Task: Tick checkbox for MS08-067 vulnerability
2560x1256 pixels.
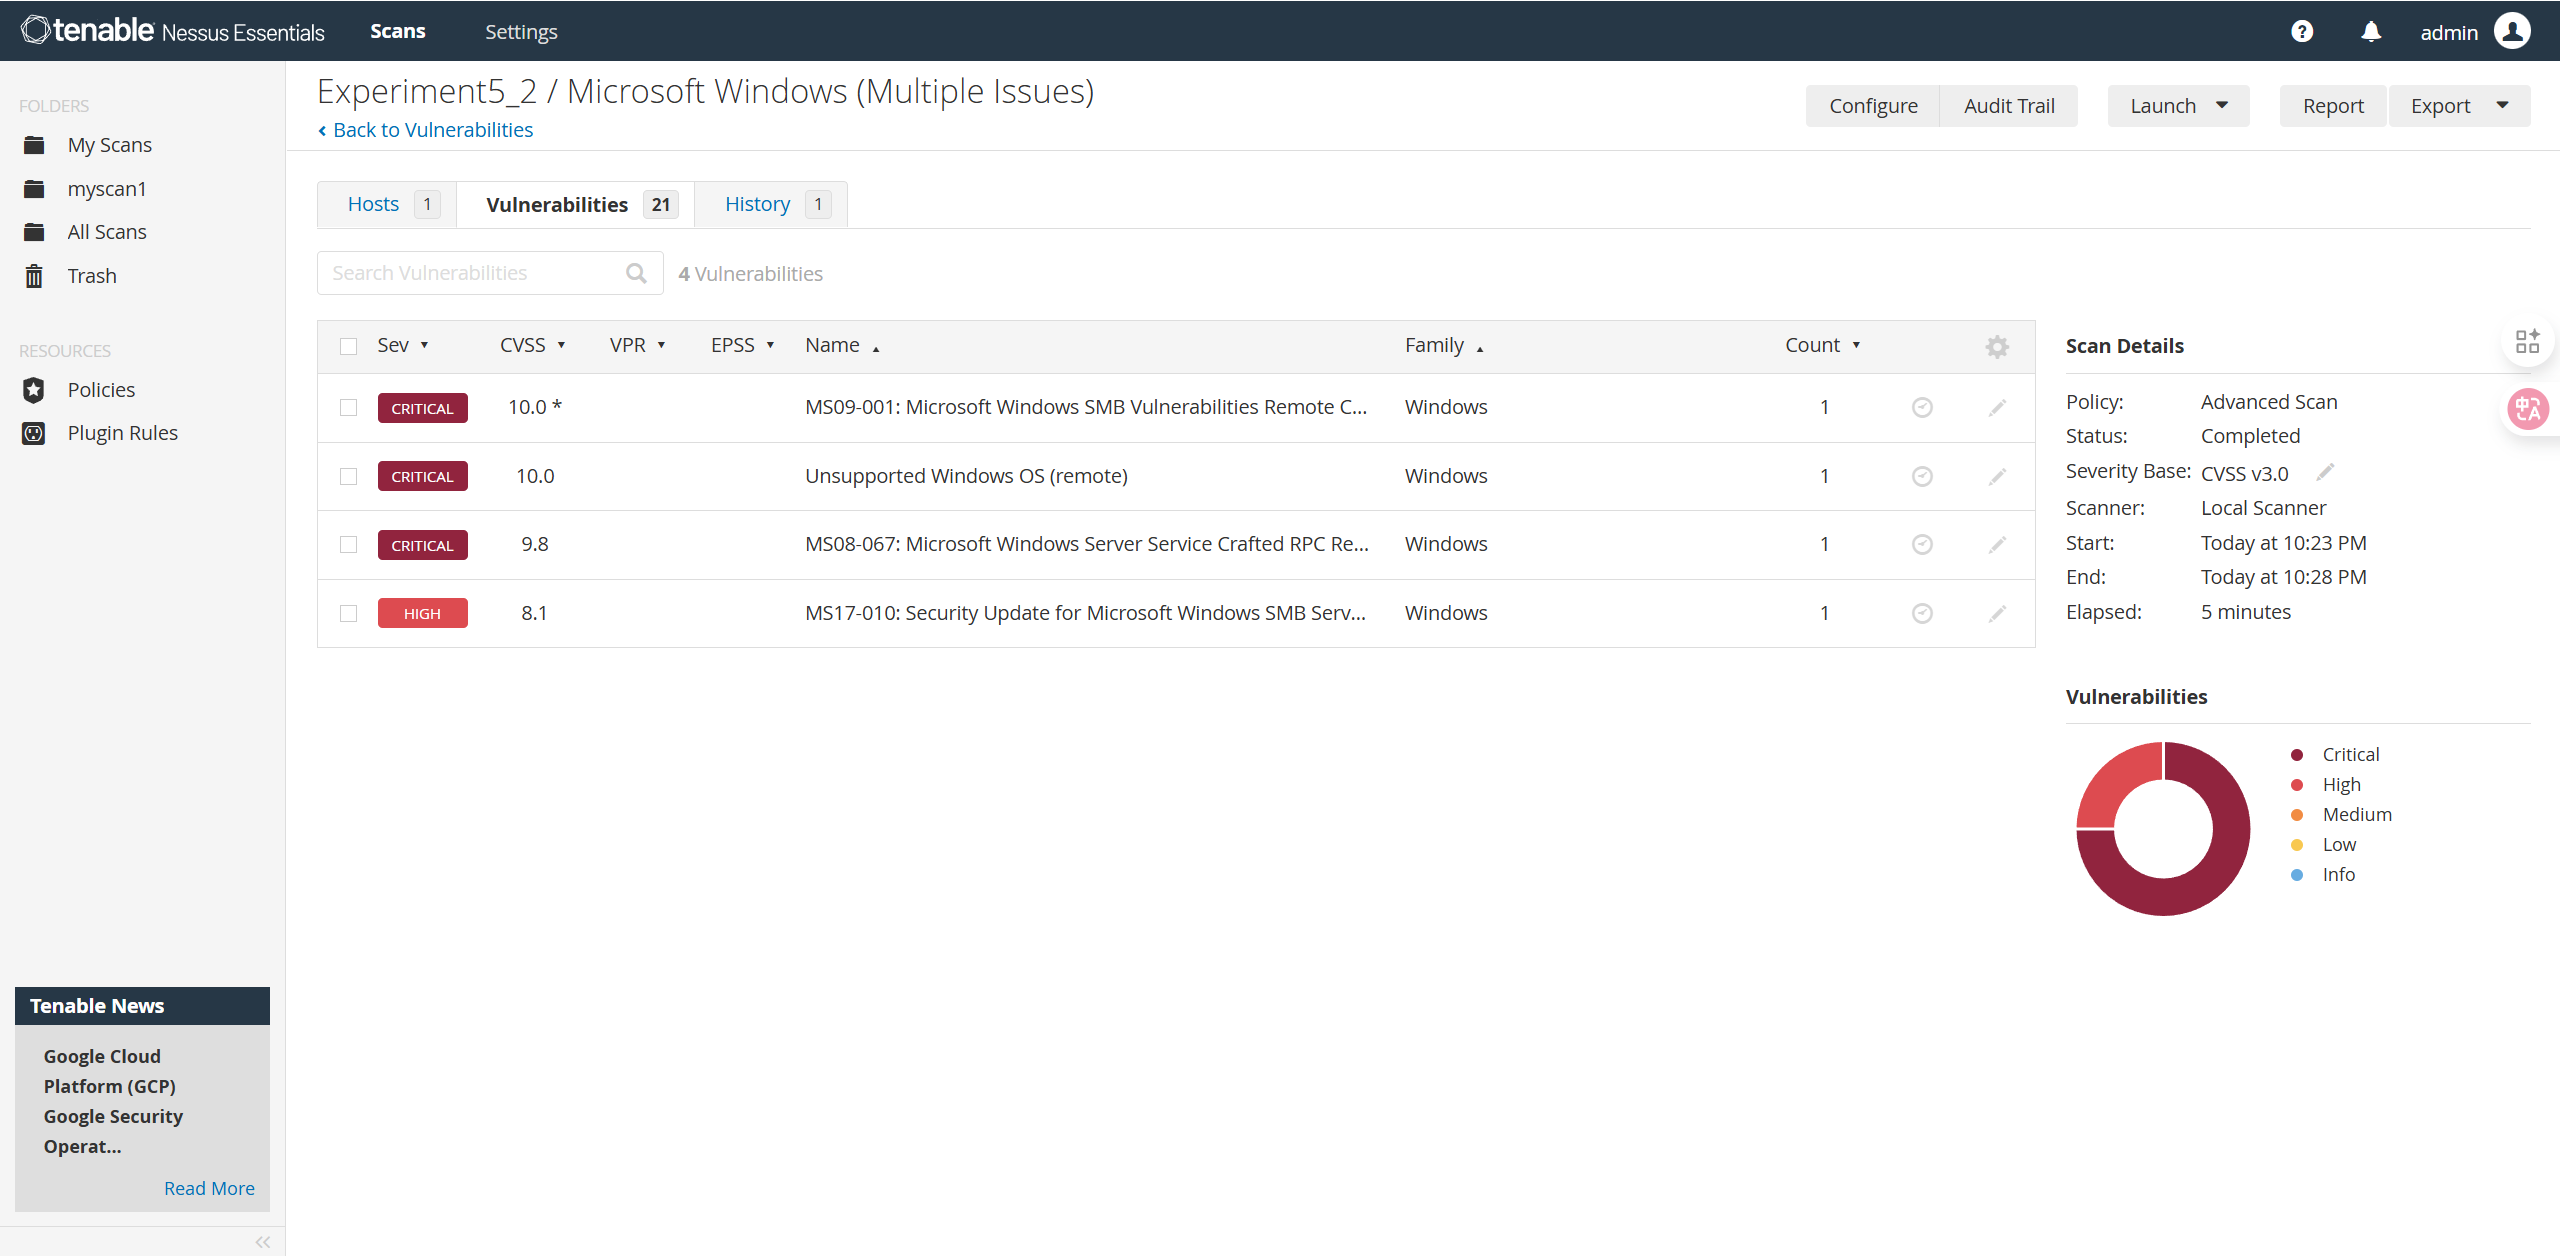Action: [x=348, y=544]
